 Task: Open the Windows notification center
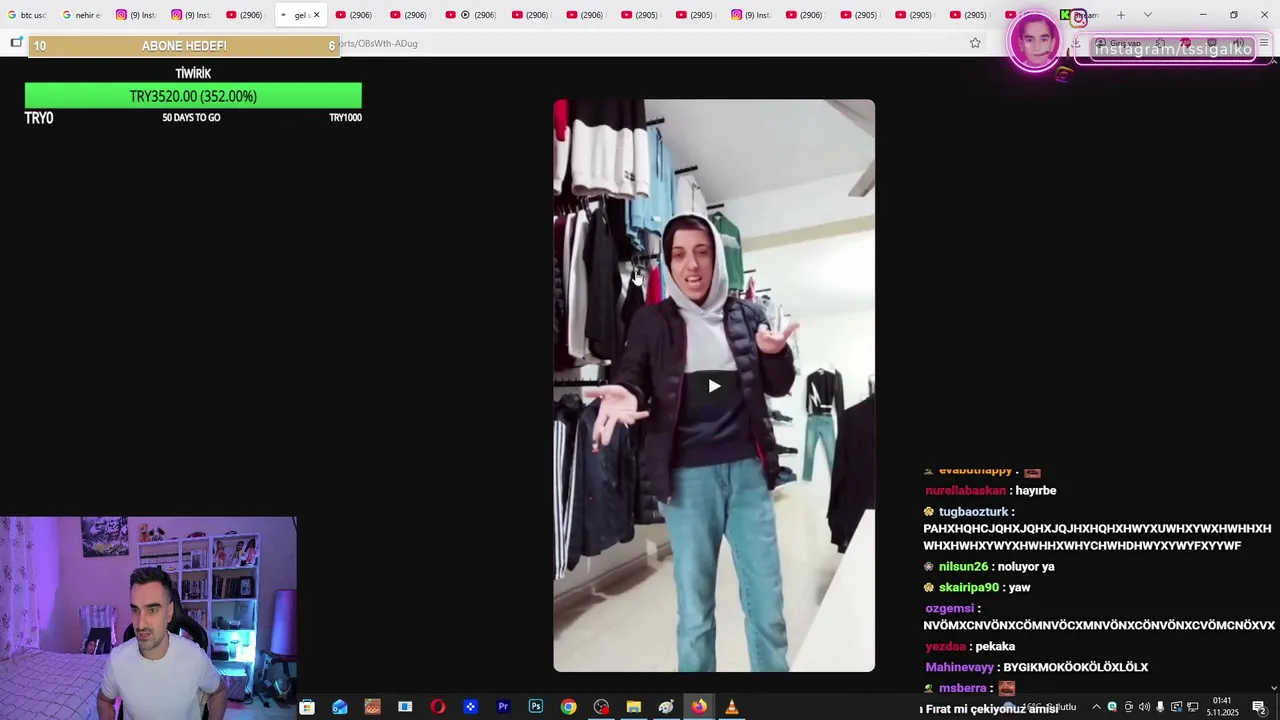[1259, 707]
